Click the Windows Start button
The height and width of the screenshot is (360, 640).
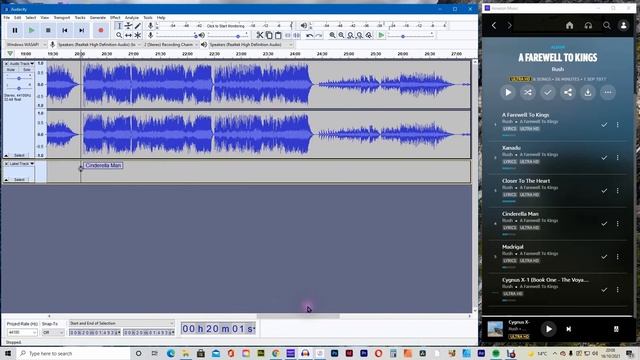(x=8, y=353)
